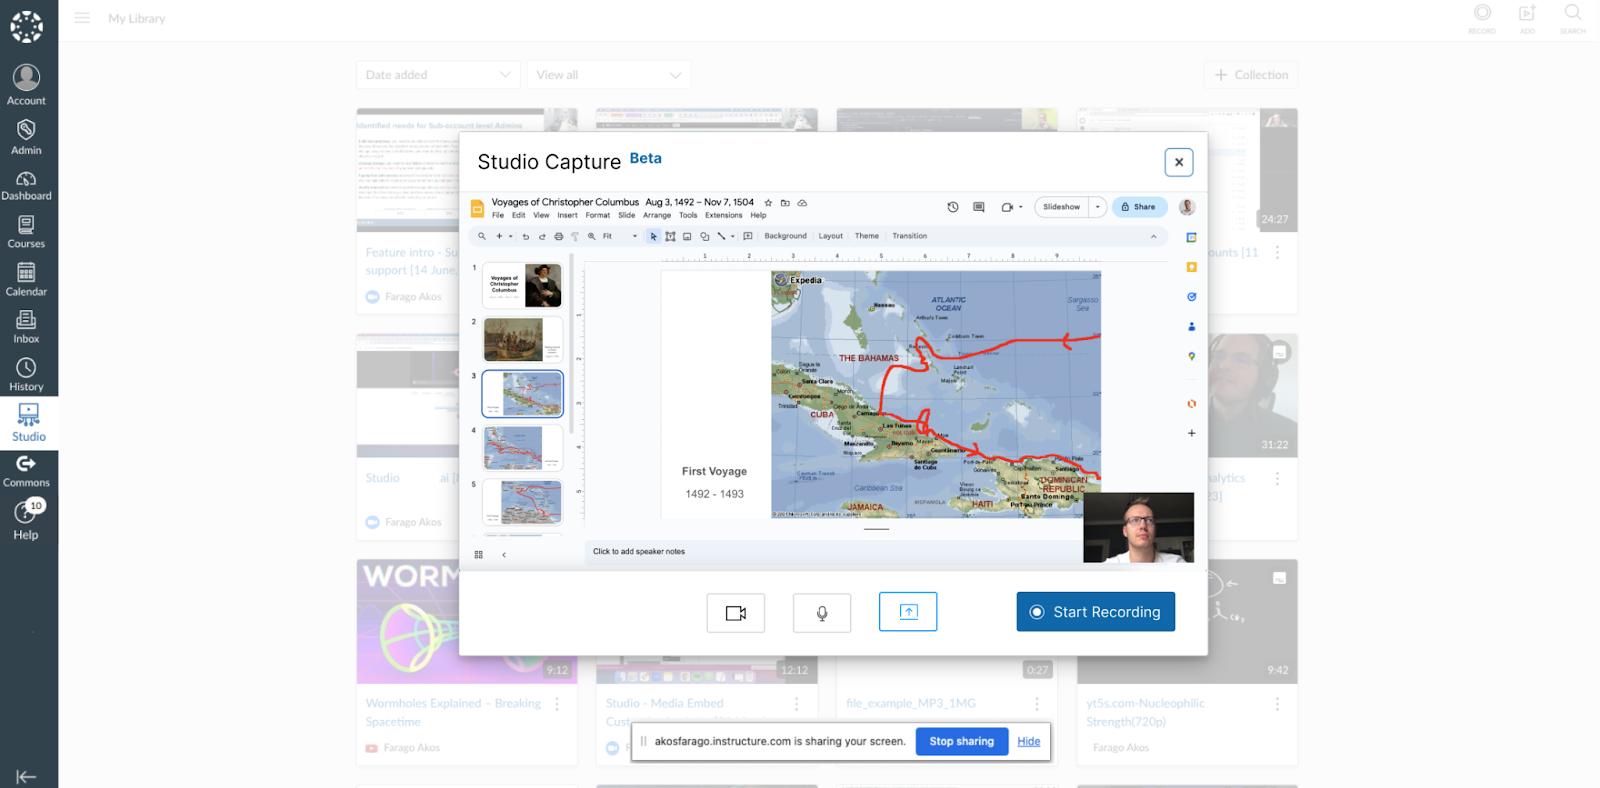
Task: Open Courses in the sidebar
Action: click(26, 232)
